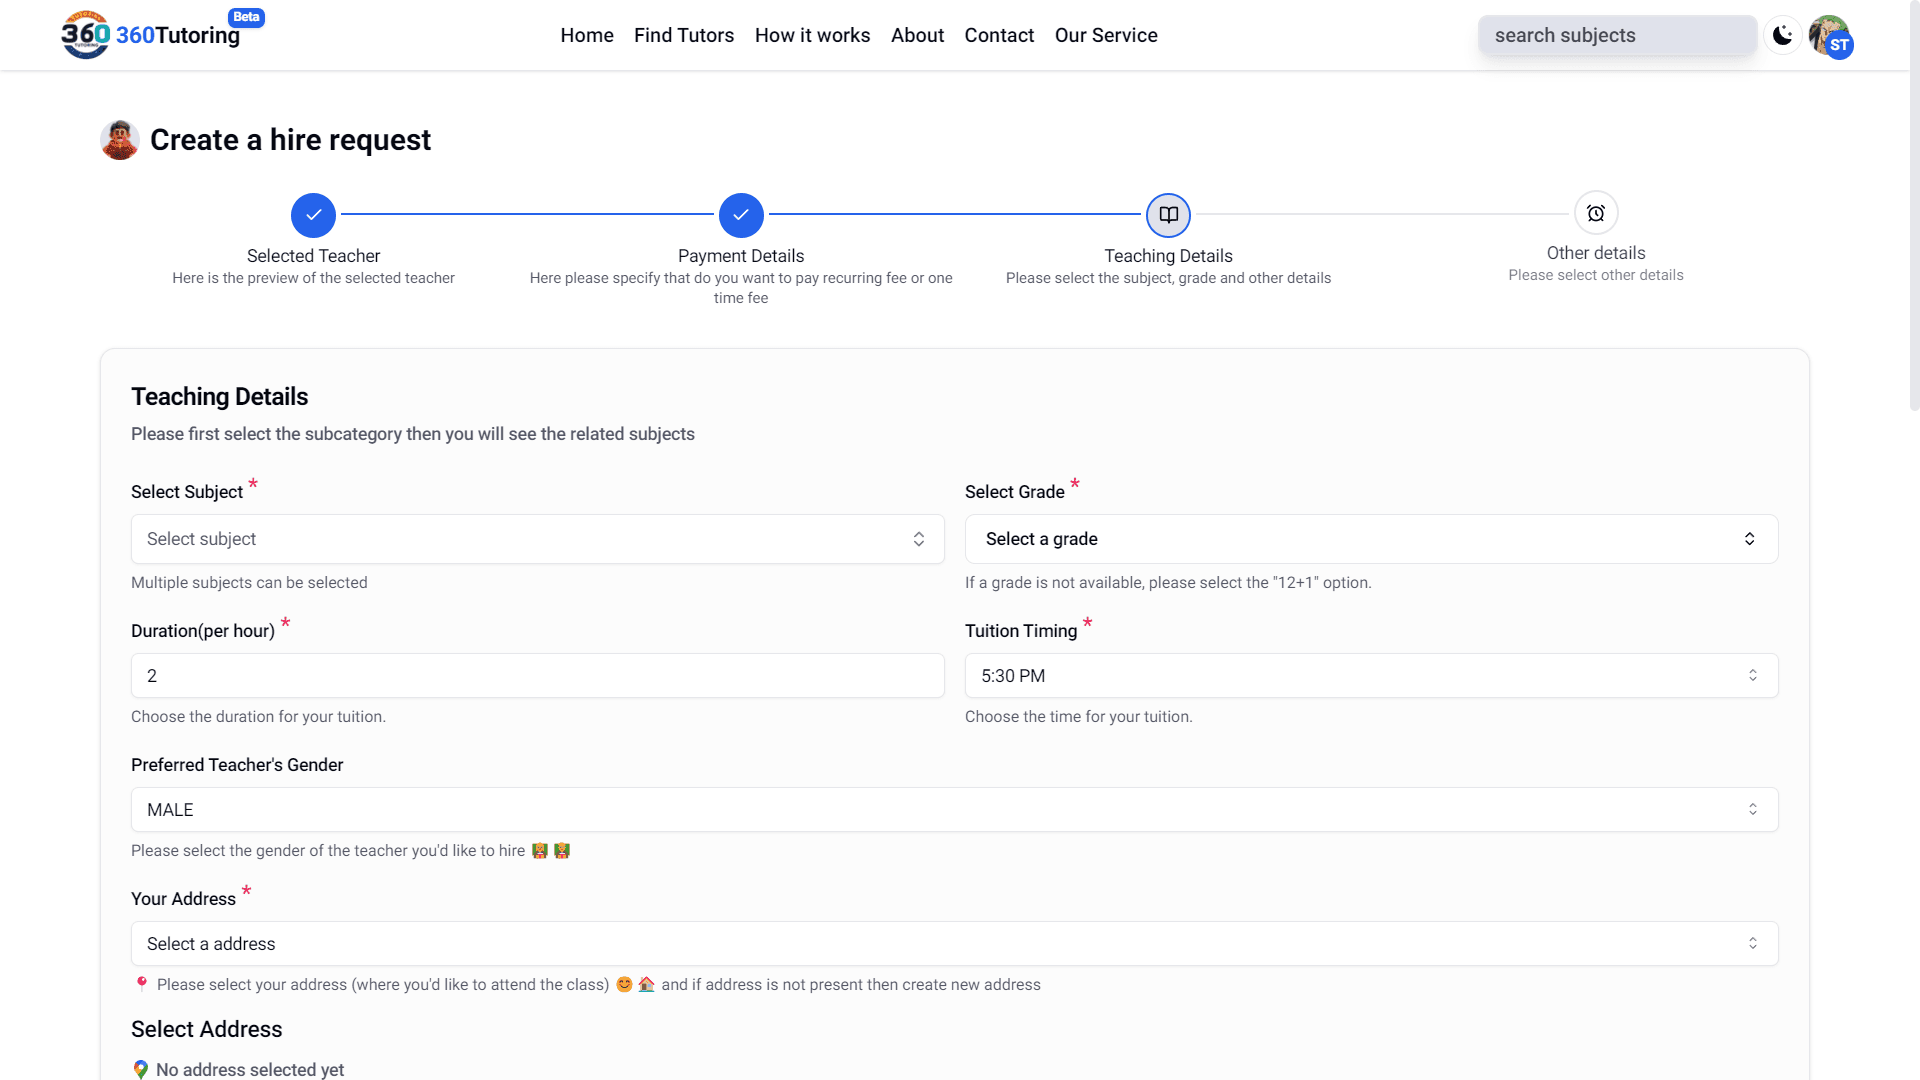Open the Select subject dropdown
The height and width of the screenshot is (1080, 1920).
tap(537, 539)
